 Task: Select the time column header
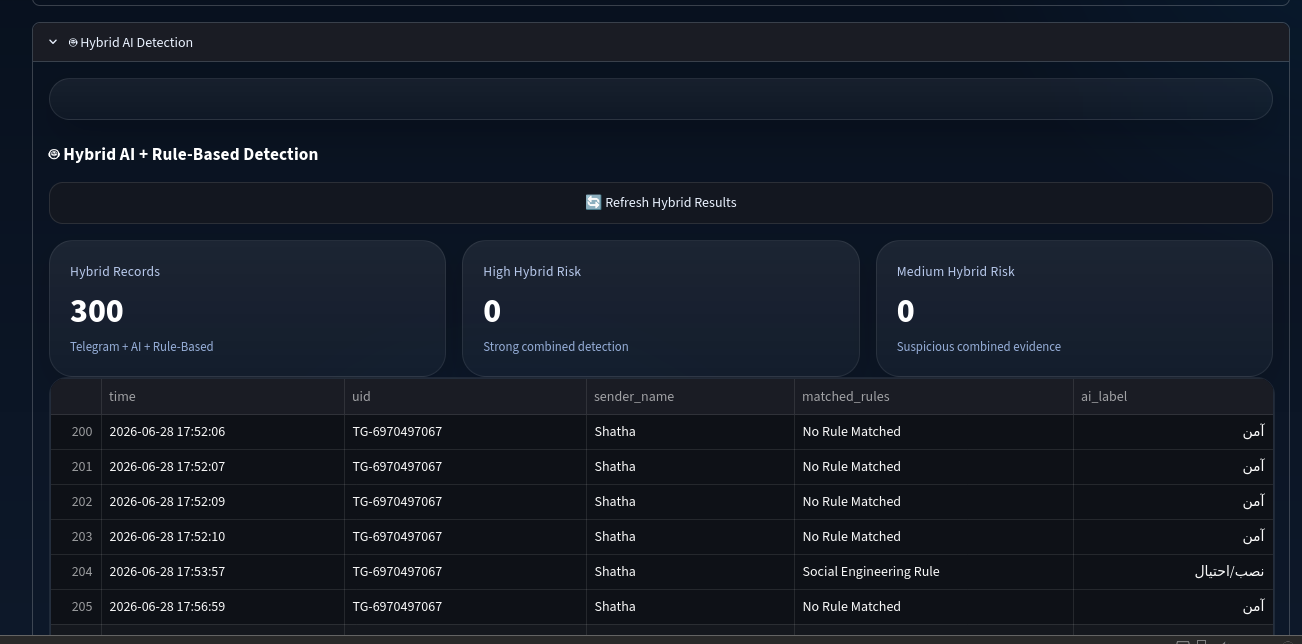222,396
